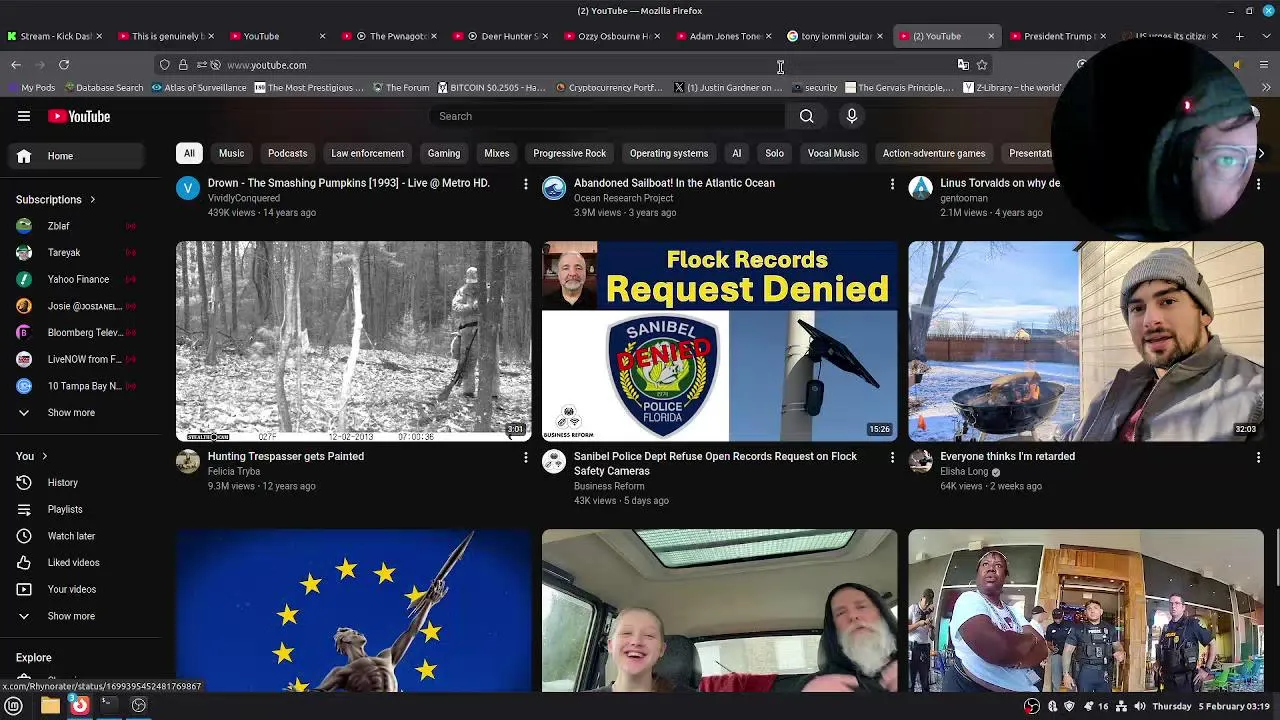
Task: Open options menu for Hunting Trespasser video
Action: point(526,457)
